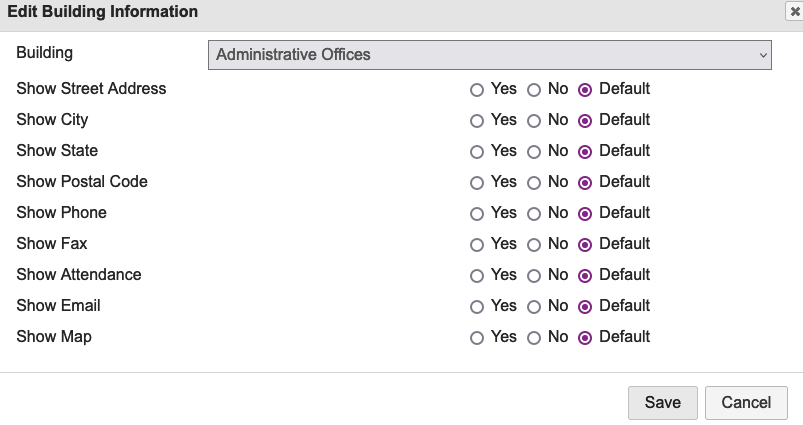
Task: Set Show City to Default
Action: point(585,120)
